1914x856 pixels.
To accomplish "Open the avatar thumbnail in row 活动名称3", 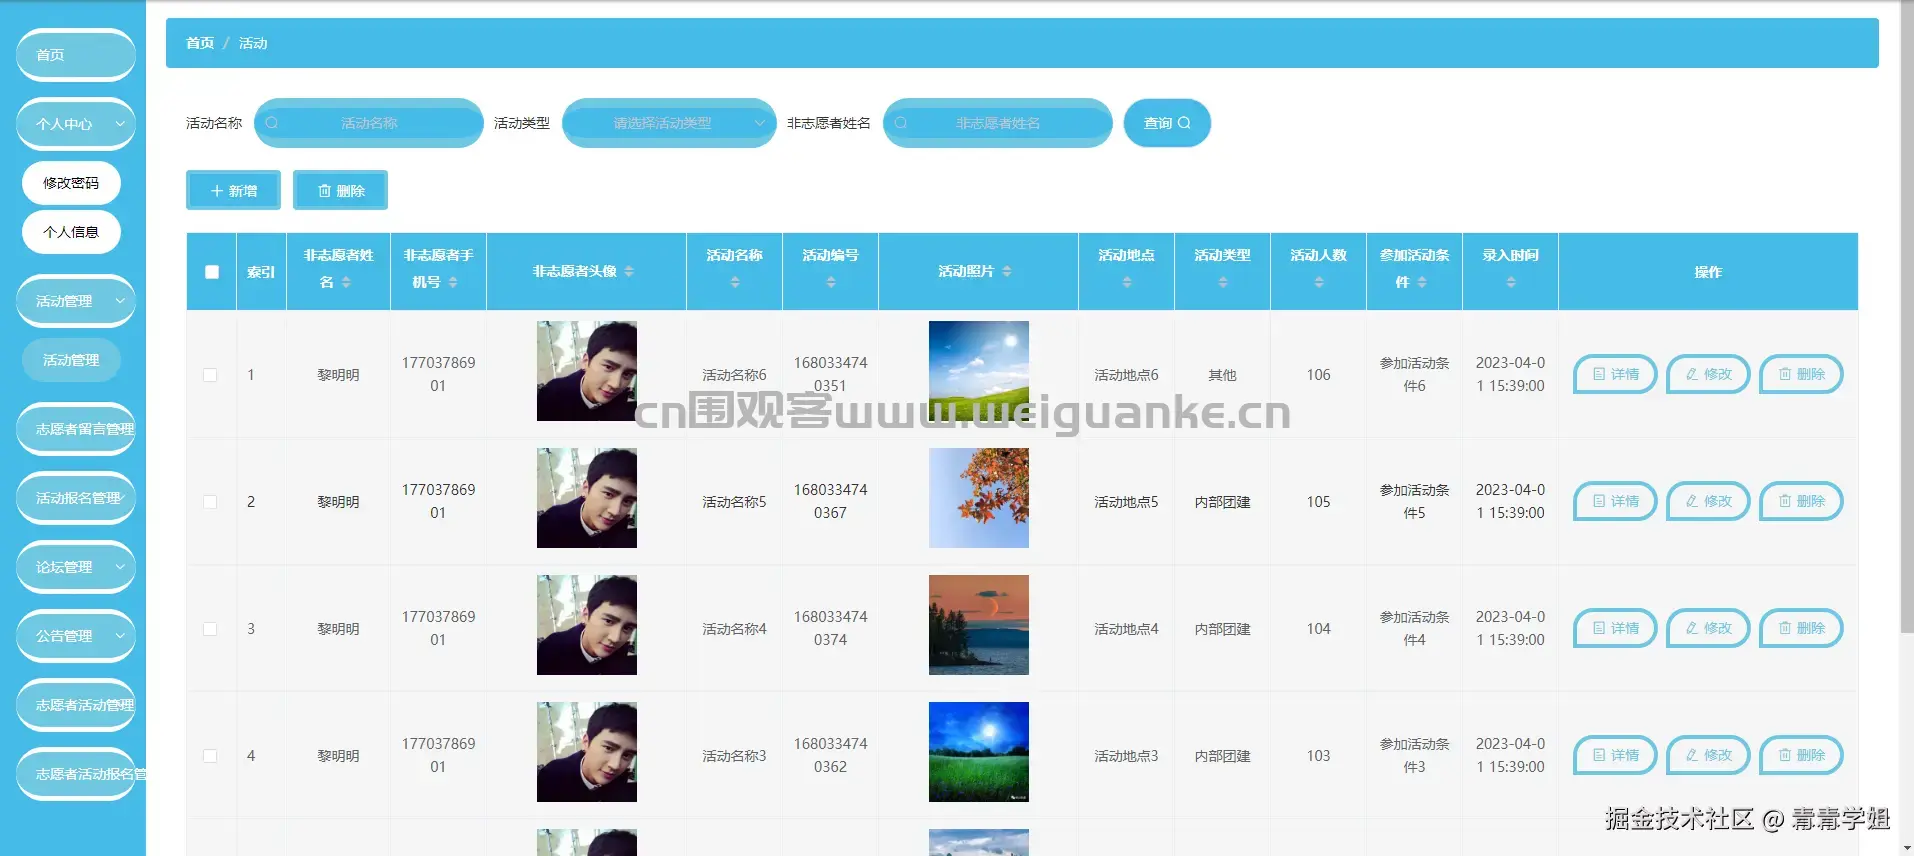I will pos(587,752).
